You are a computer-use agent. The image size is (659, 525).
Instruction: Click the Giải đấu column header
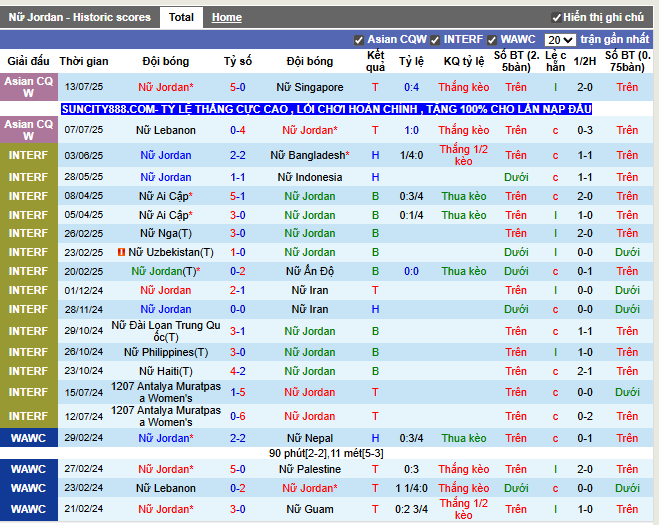coord(29,61)
